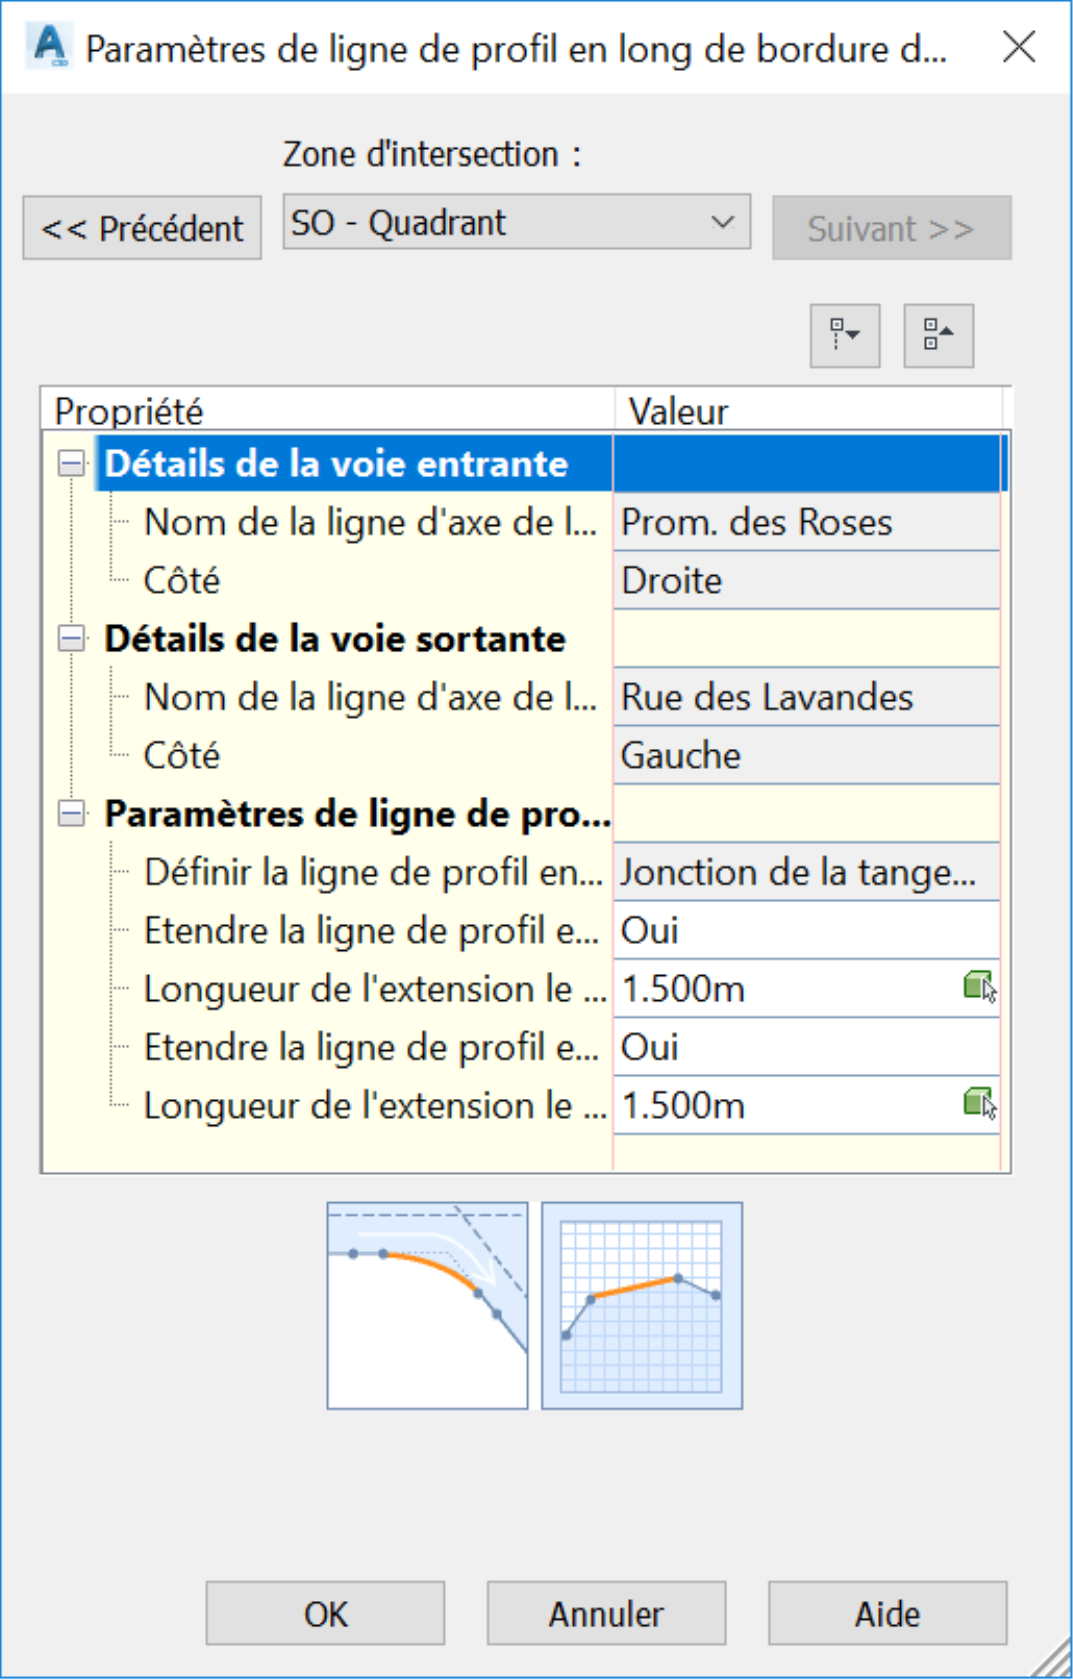Pick first extension length in drawing icon
Image resolution: width=1073 pixels, height=1680 pixels.
pyautogui.click(x=980, y=988)
